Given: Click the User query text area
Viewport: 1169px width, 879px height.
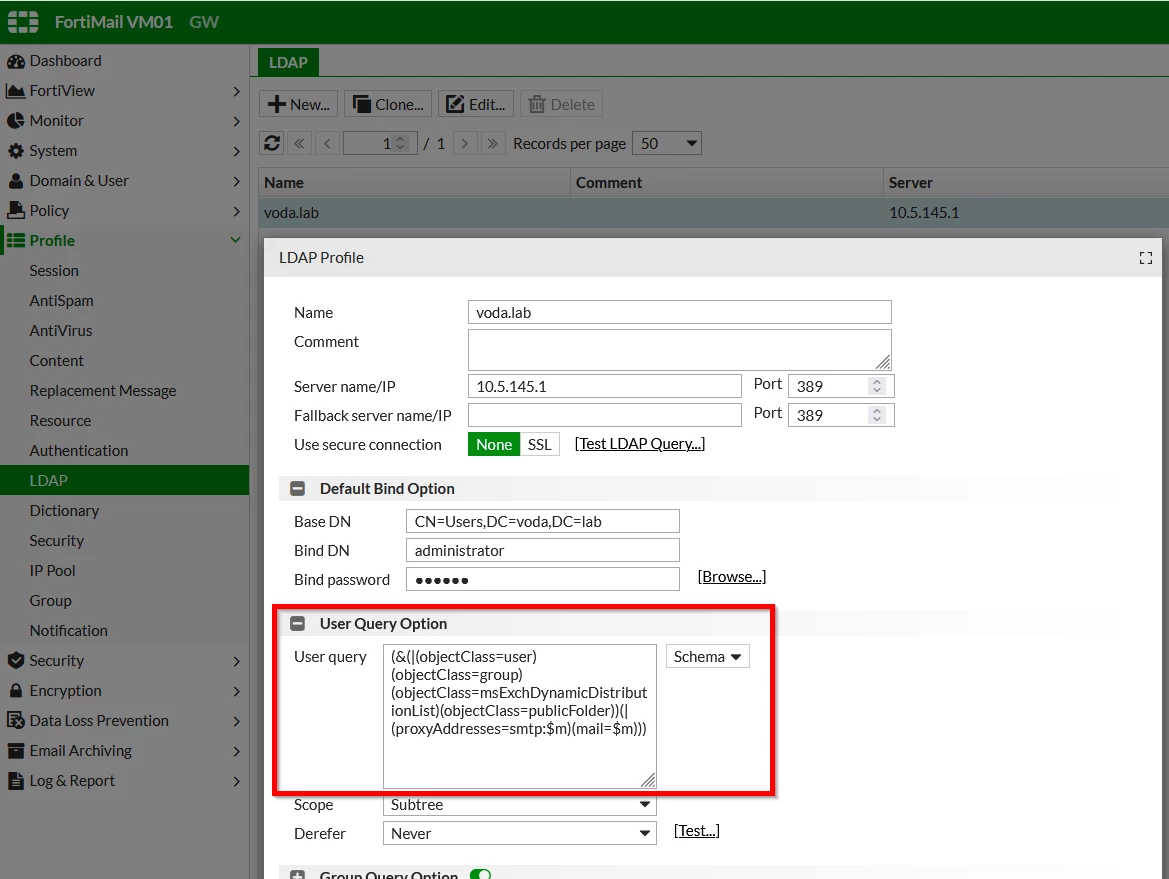Looking at the screenshot, I should [520, 716].
